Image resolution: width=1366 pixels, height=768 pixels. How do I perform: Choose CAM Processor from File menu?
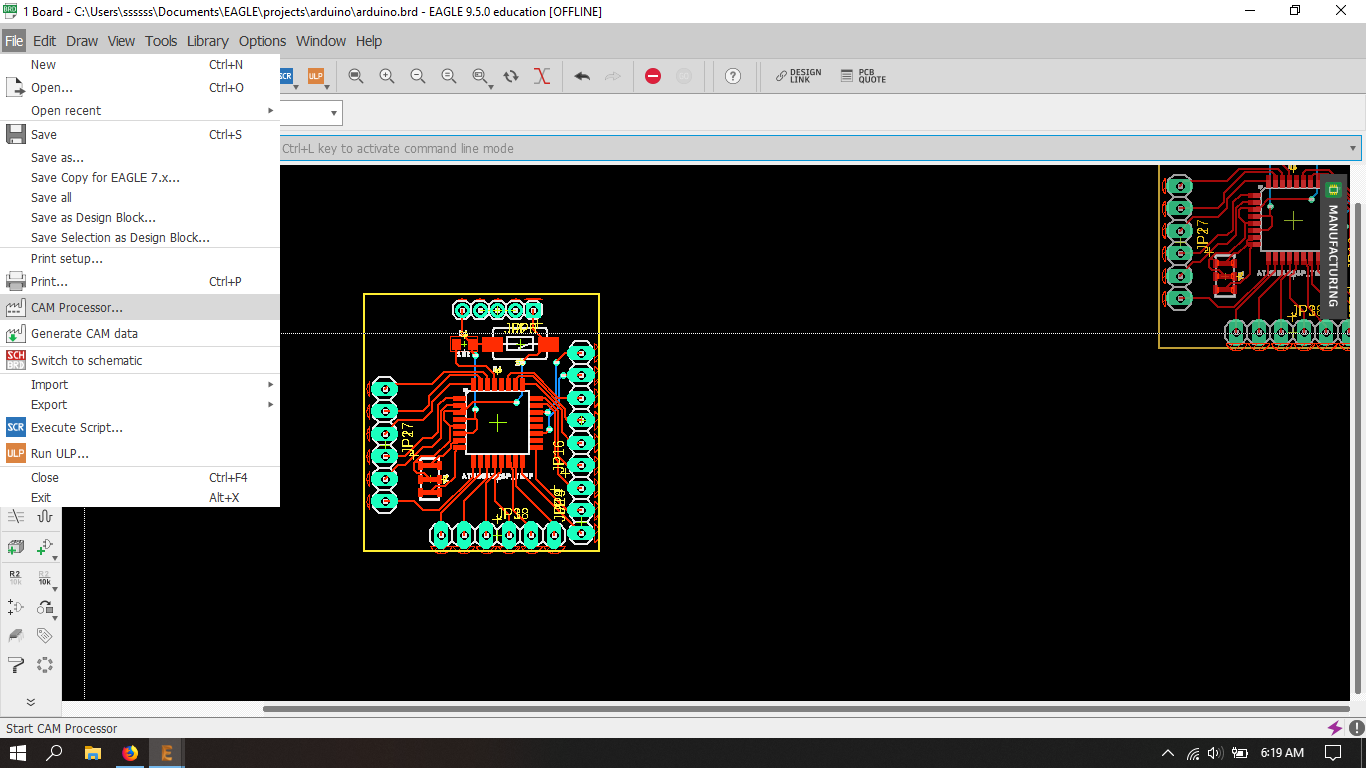tap(140, 307)
